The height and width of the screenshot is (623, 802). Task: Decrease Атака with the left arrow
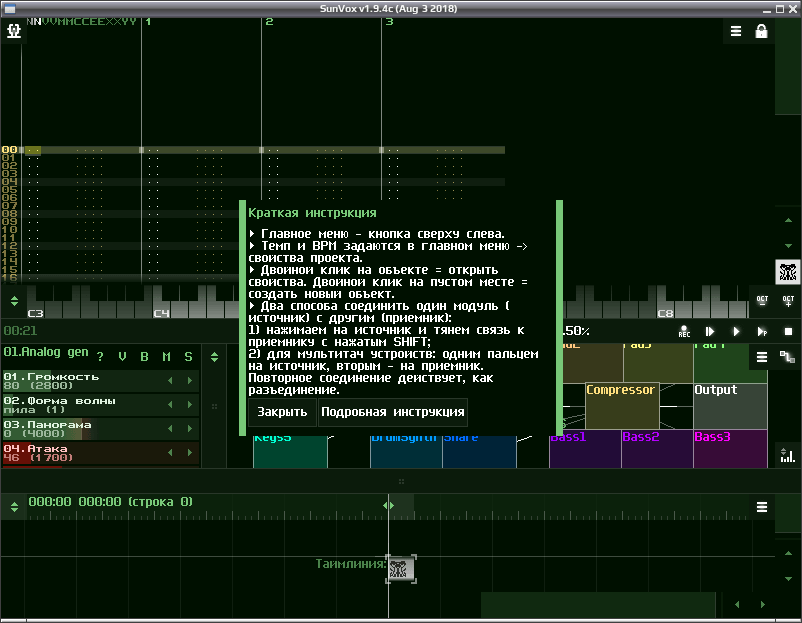(170, 453)
